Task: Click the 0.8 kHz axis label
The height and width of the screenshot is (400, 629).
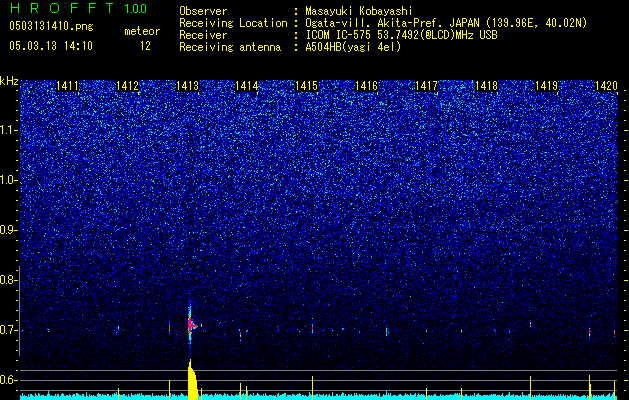Action: pyautogui.click(x=9, y=280)
